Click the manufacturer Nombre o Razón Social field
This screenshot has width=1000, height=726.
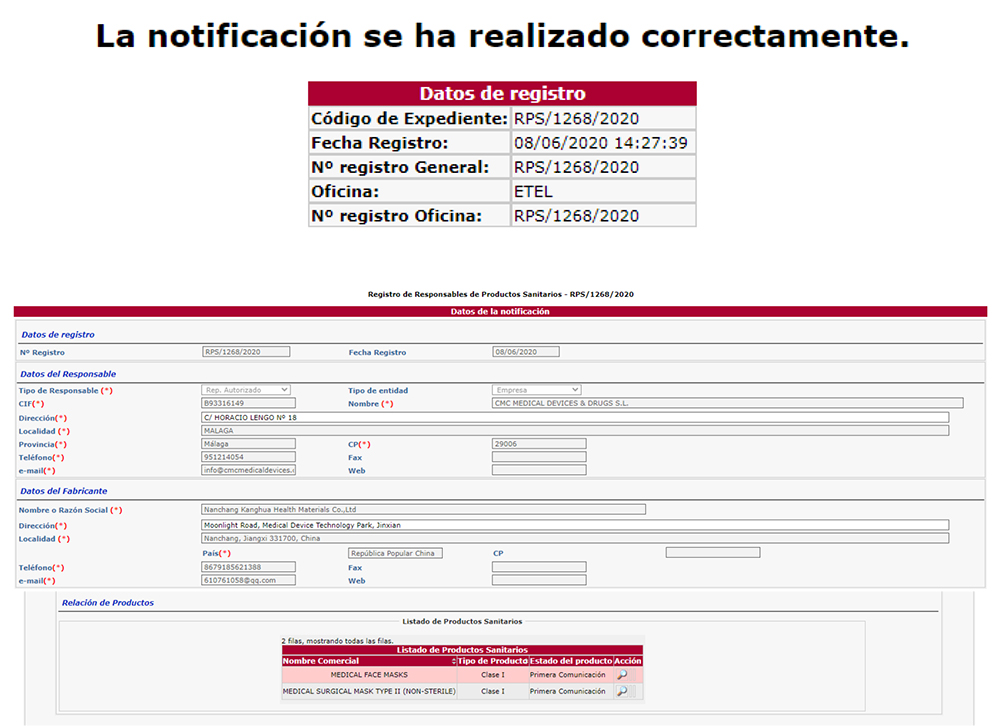423,509
